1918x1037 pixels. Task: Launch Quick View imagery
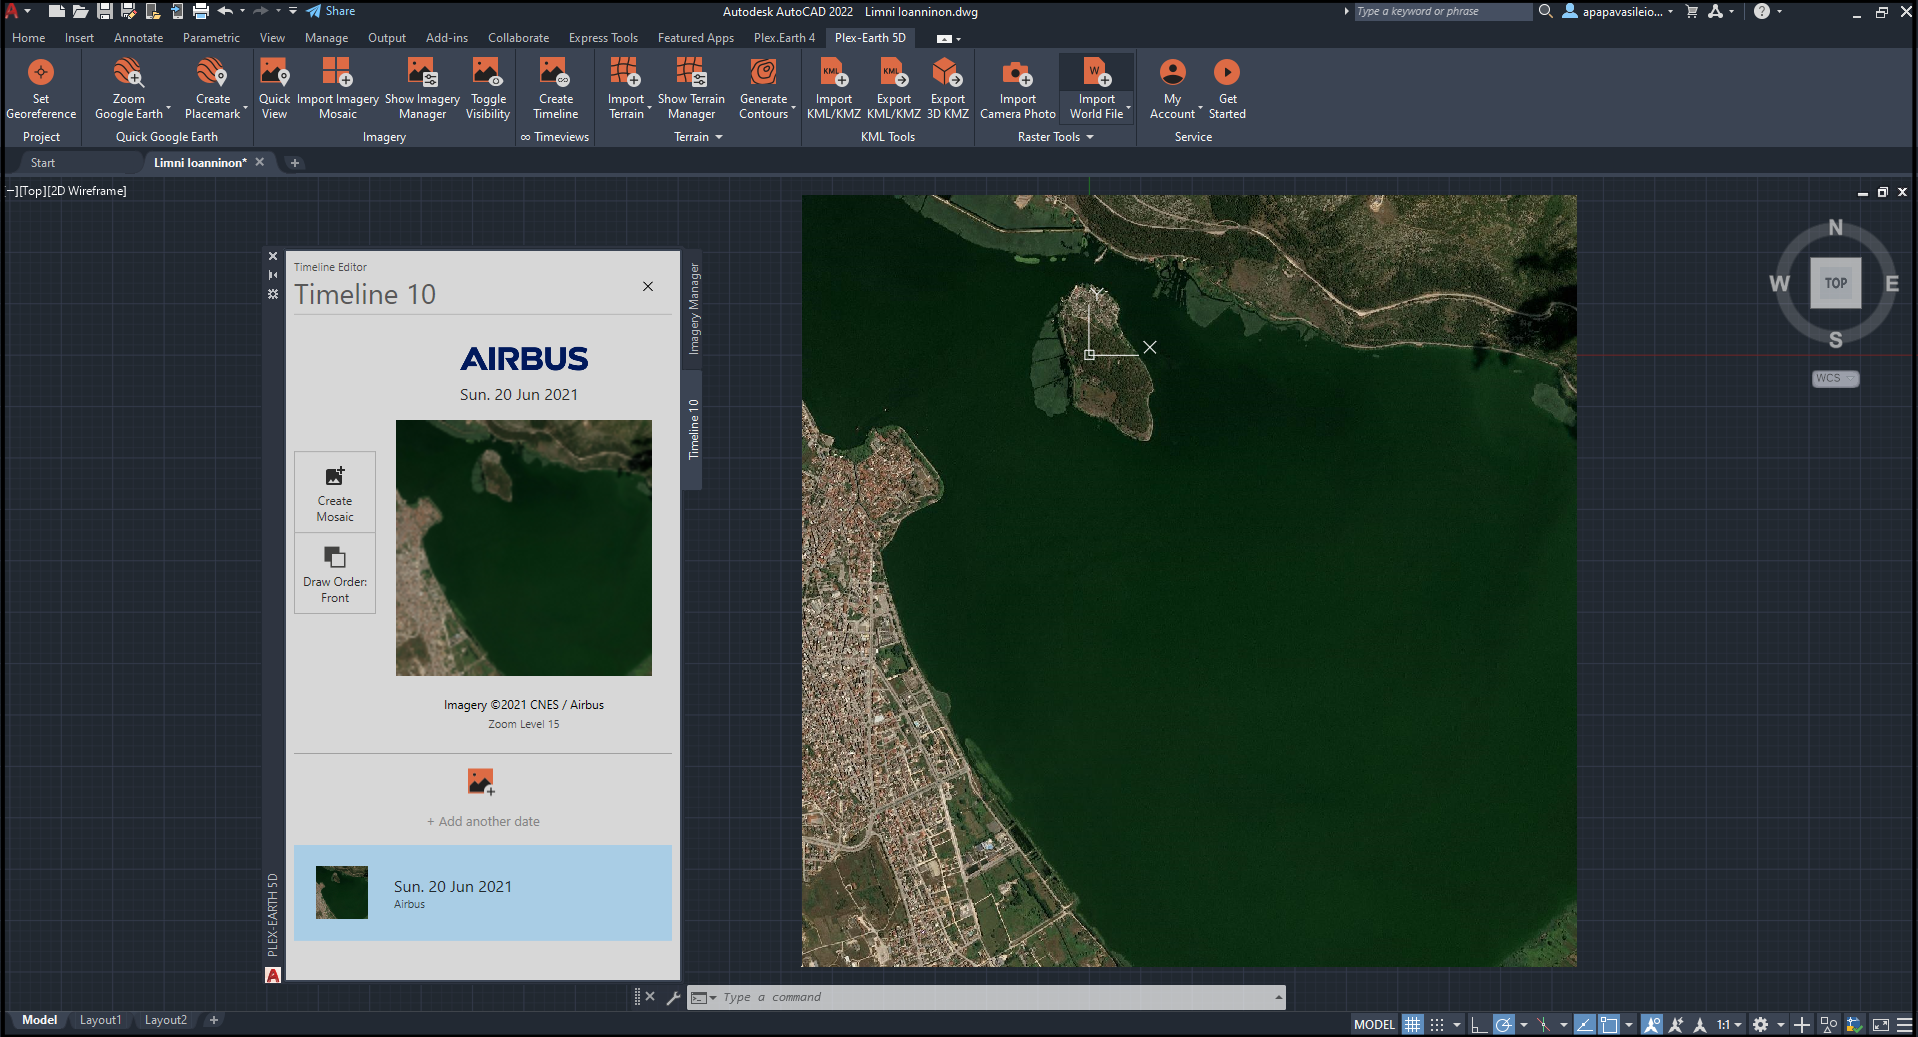tap(274, 89)
